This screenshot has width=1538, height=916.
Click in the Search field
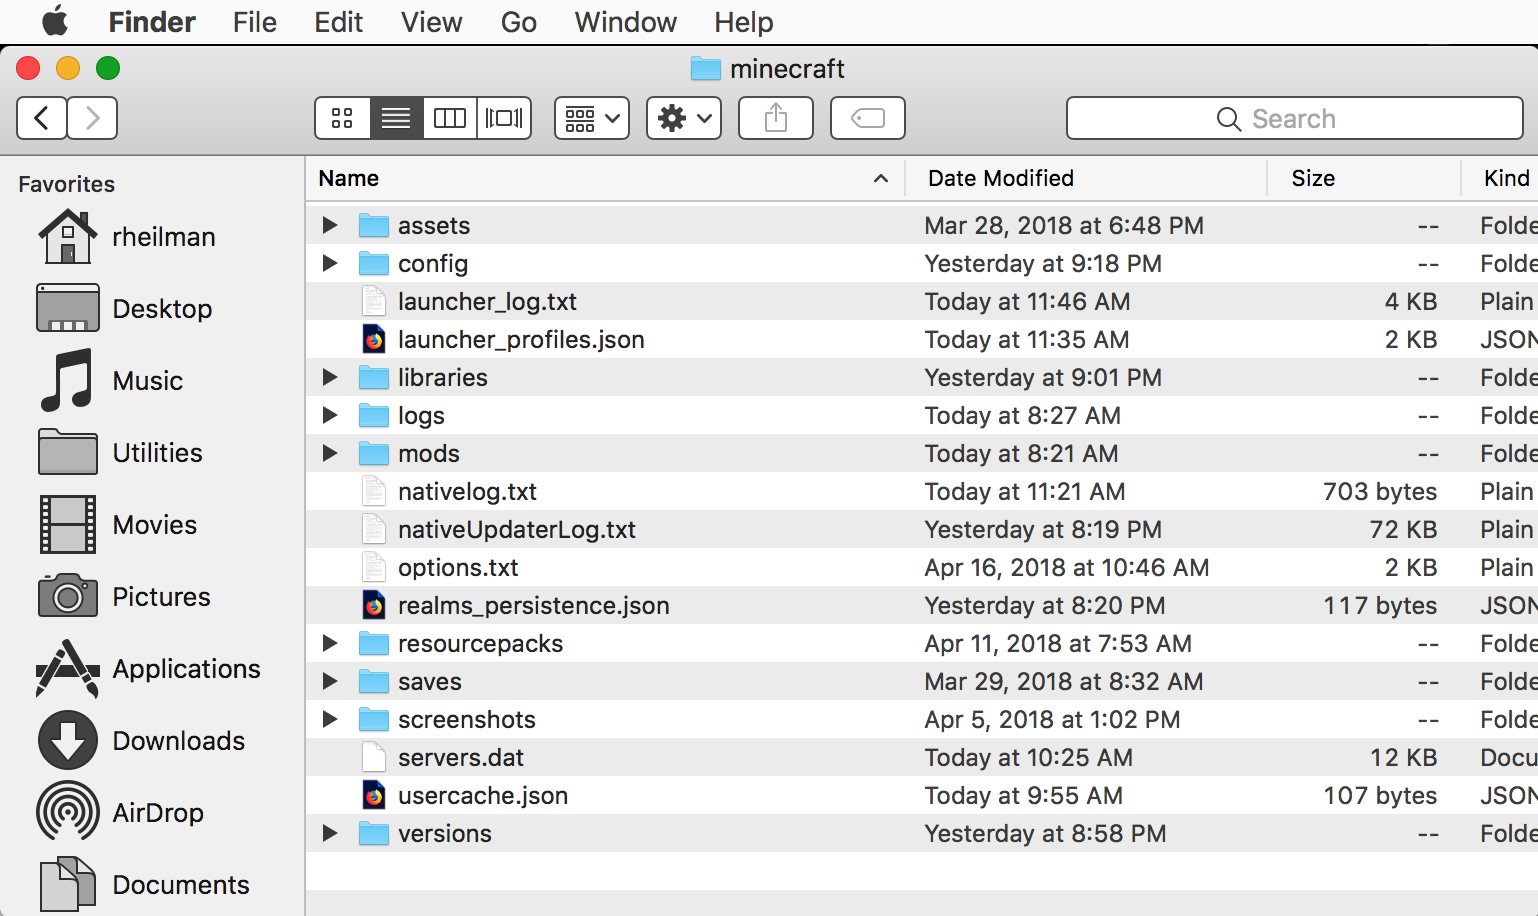(1295, 118)
